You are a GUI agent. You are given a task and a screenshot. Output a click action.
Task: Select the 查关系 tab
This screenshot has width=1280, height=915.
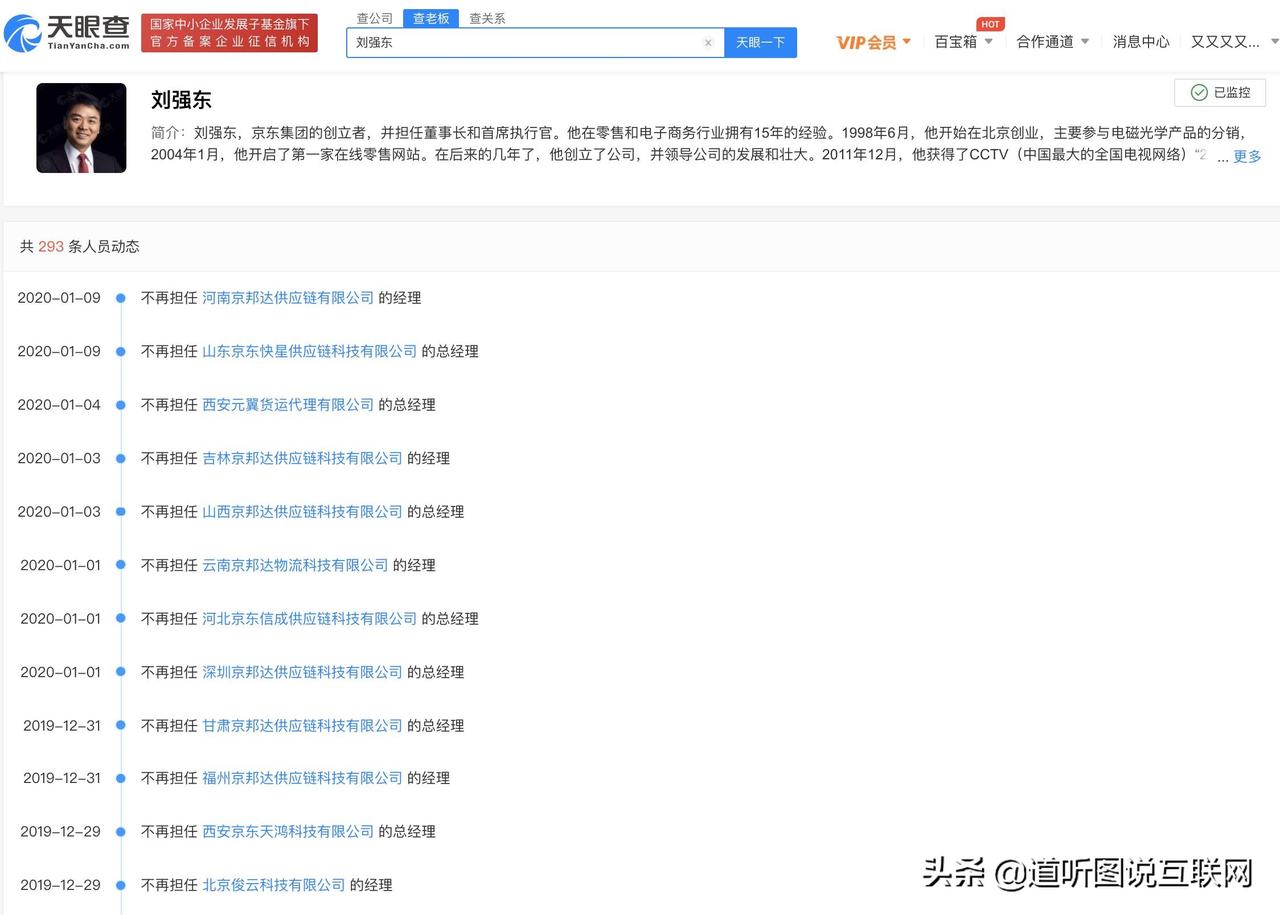pyautogui.click(x=487, y=18)
